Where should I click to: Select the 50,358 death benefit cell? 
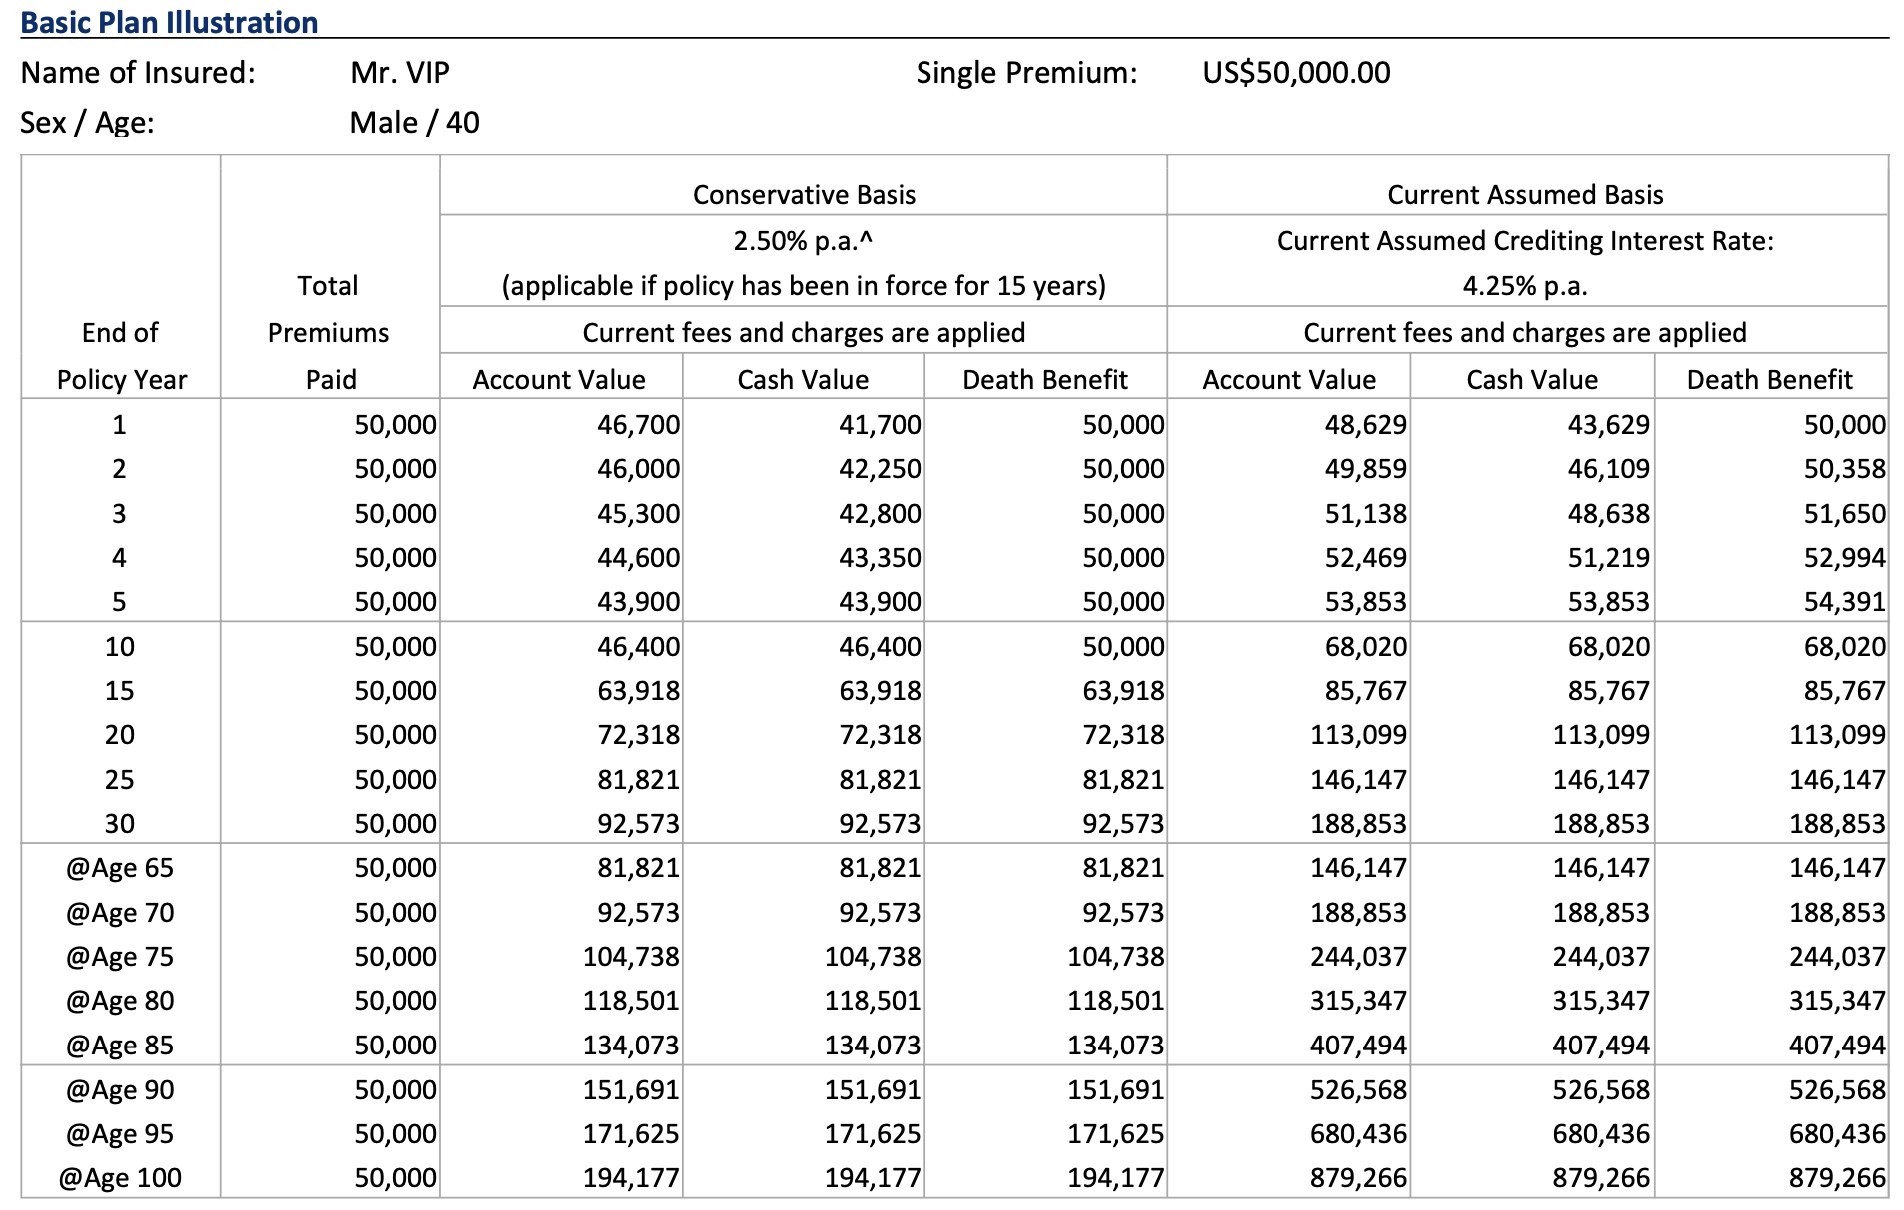1844,469
